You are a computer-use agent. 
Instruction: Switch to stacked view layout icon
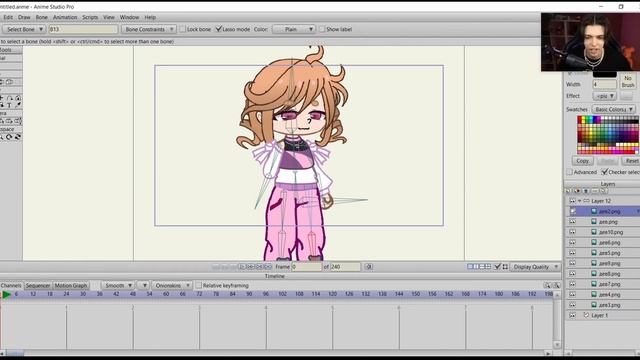pos(482,267)
